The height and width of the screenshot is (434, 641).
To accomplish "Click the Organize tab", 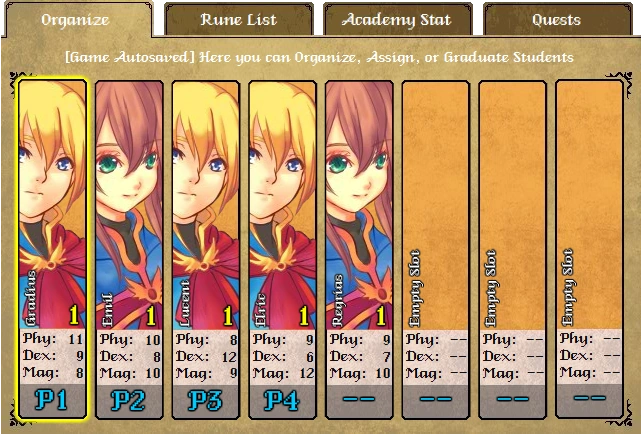I will (x=76, y=20).
